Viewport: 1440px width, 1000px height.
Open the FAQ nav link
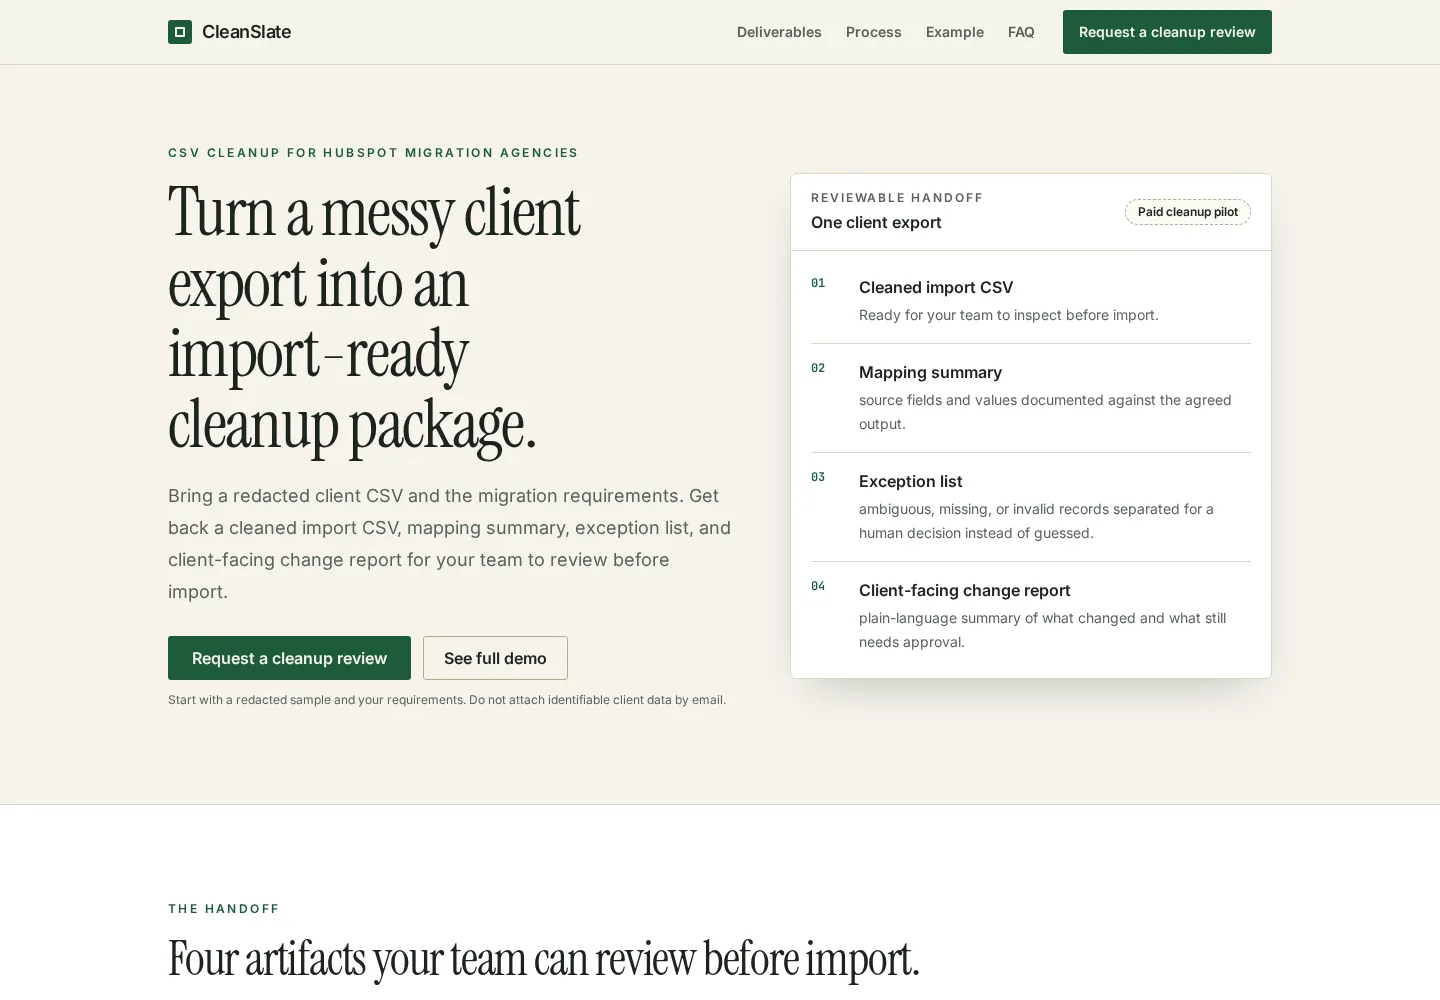pos(1021,32)
